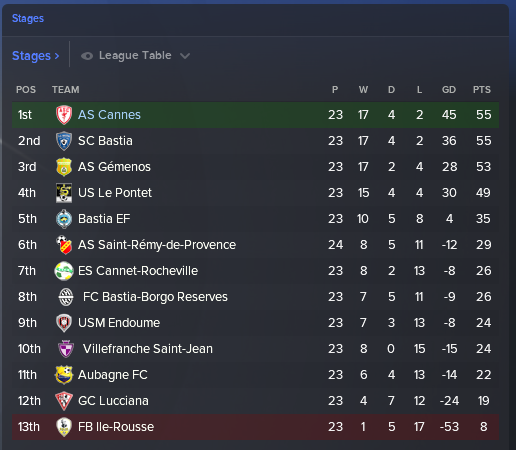Expand the League Table chevron arrow

[185, 56]
